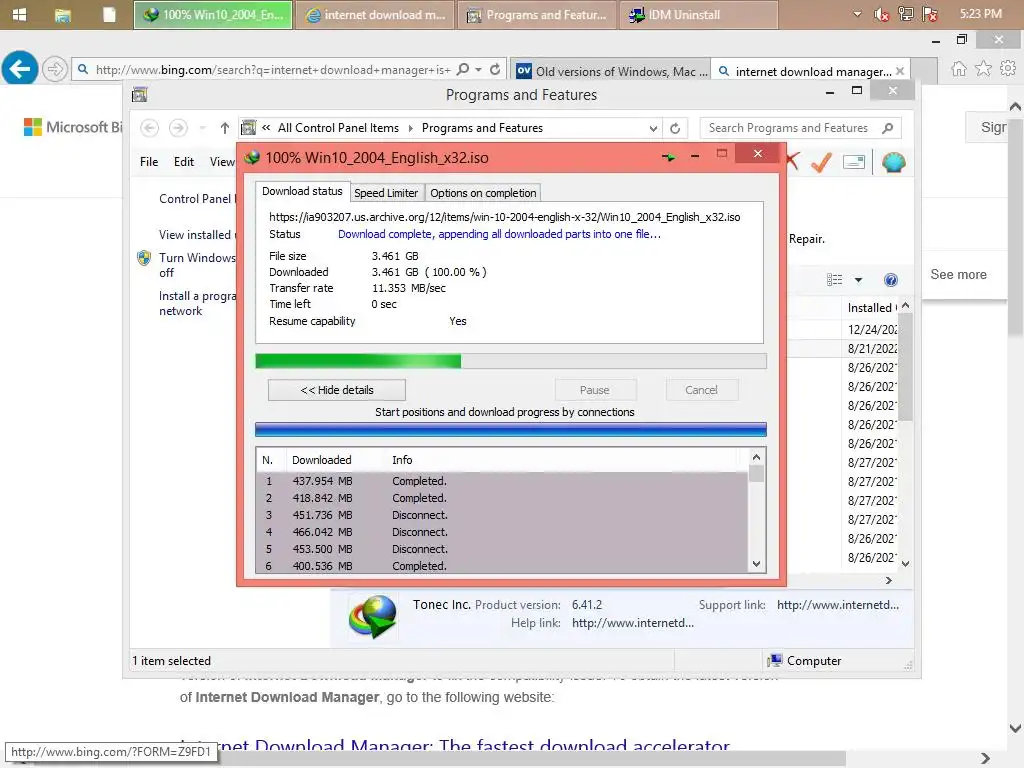The width and height of the screenshot is (1024, 768).
Task: Click Installed On column header
Action: pos(871,308)
